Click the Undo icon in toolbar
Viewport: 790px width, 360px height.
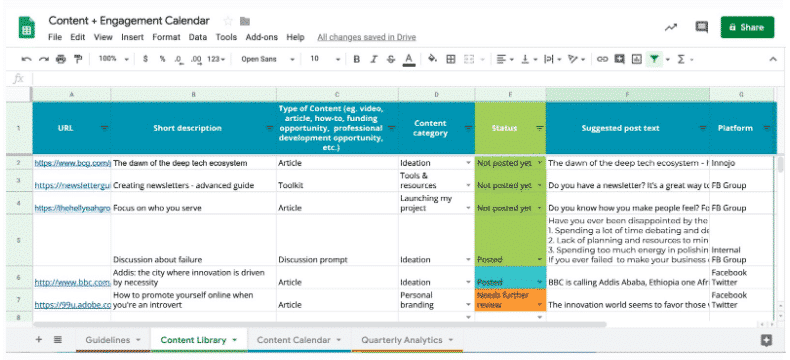(27, 59)
